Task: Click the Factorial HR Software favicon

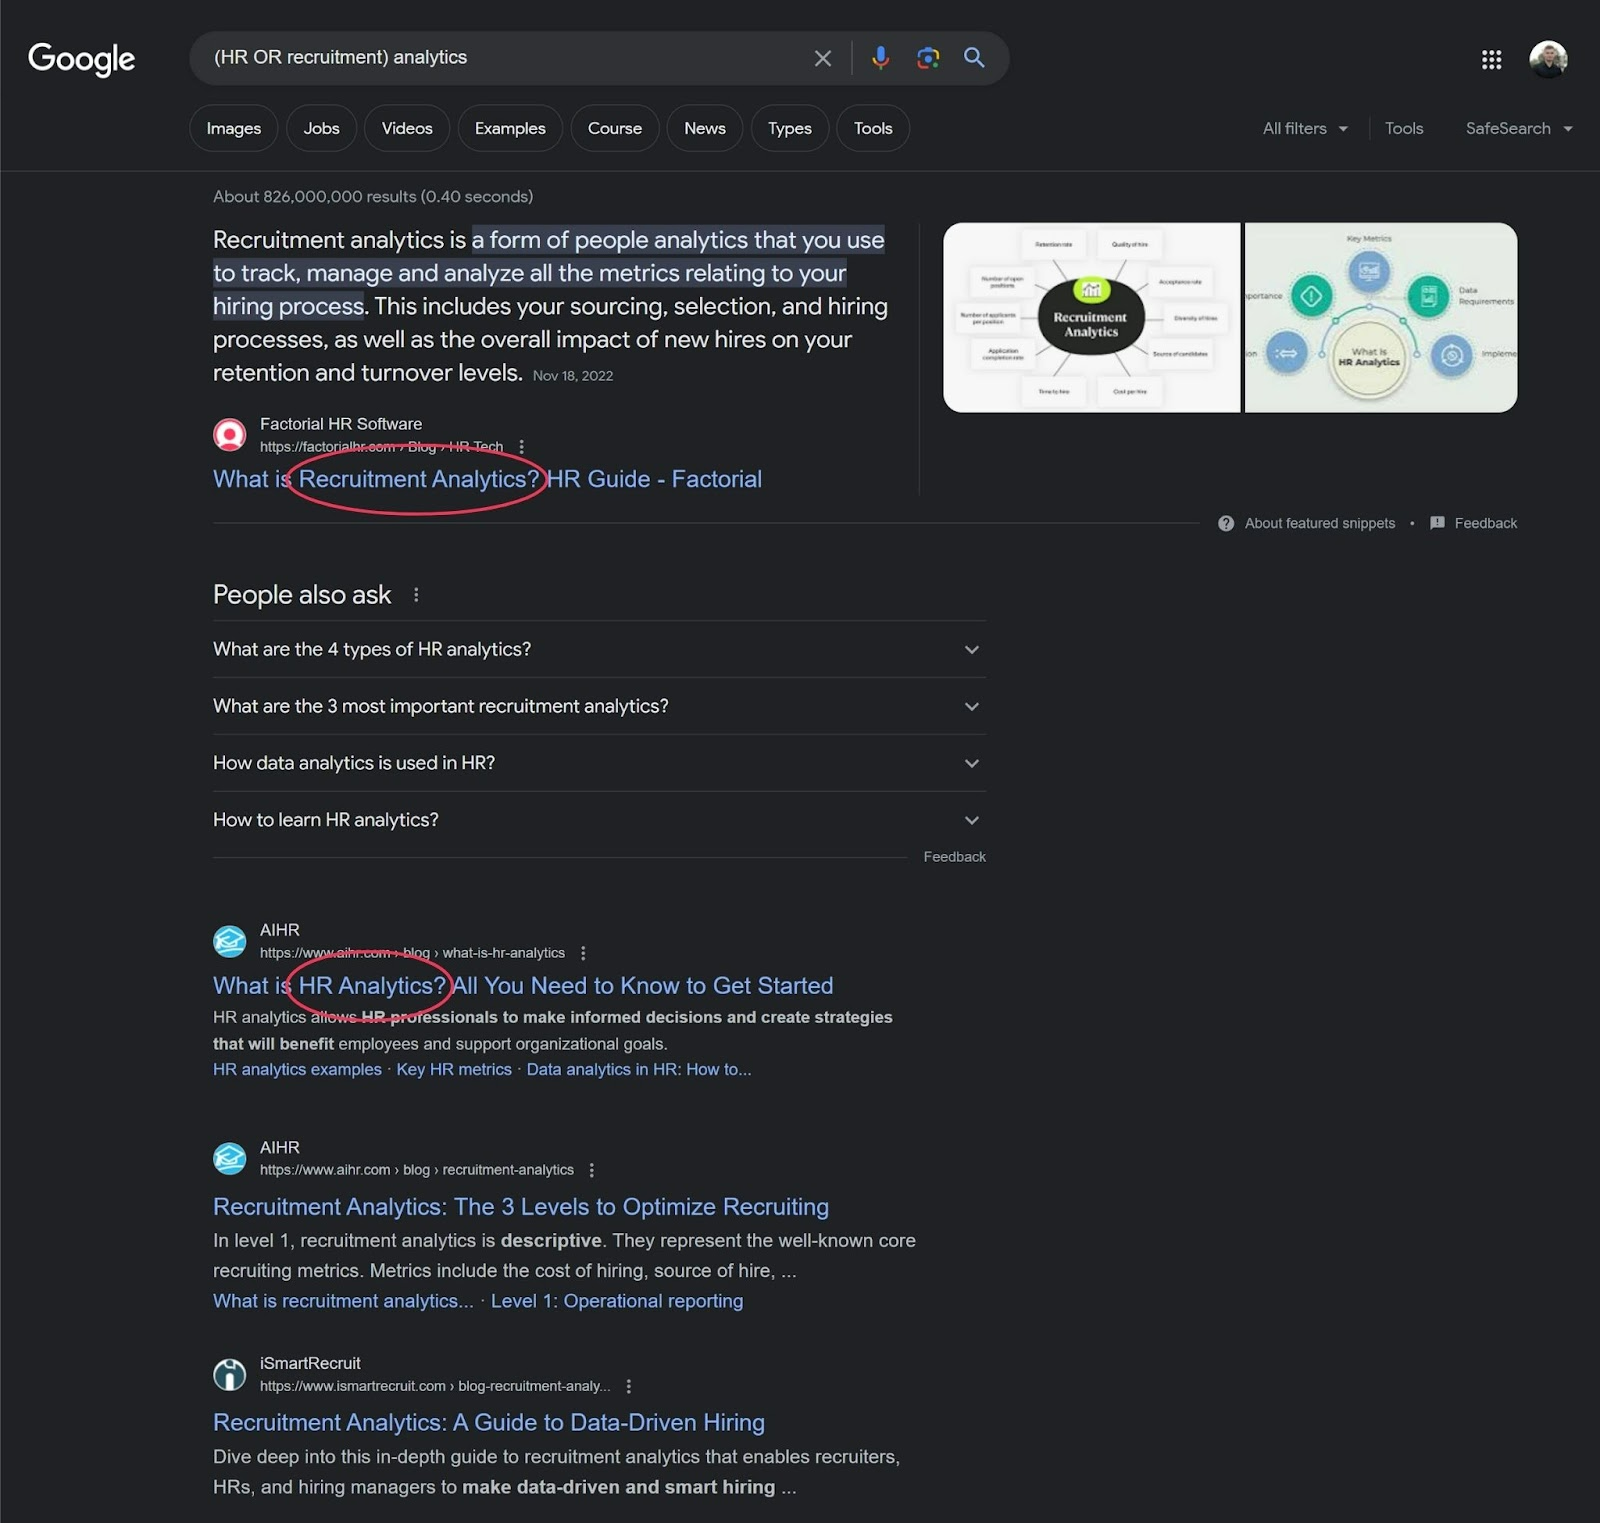Action: (x=230, y=435)
